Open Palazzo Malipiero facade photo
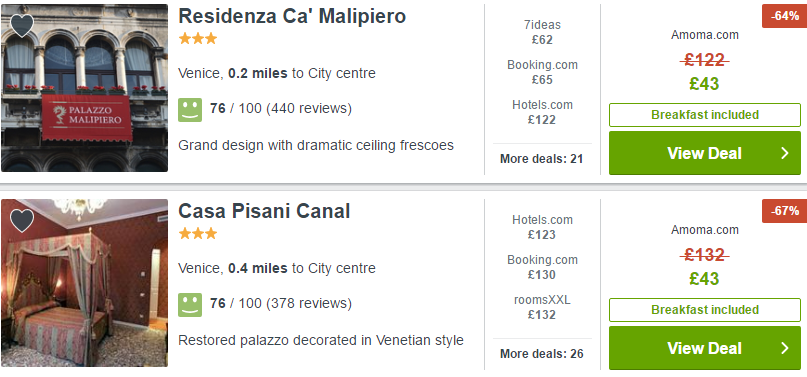This screenshot has height=377, width=807. 84,88
